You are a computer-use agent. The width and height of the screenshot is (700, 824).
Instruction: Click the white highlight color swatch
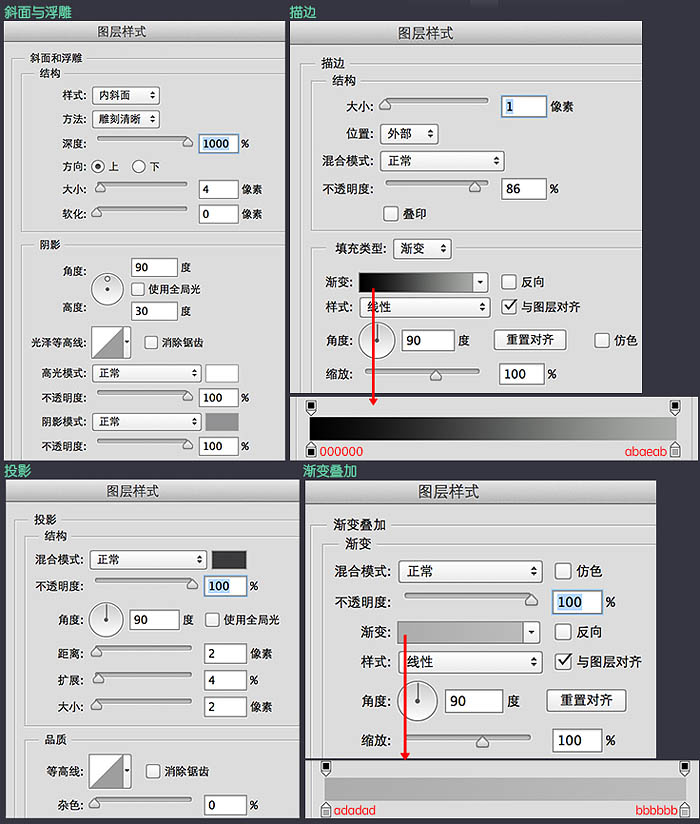click(x=222, y=373)
